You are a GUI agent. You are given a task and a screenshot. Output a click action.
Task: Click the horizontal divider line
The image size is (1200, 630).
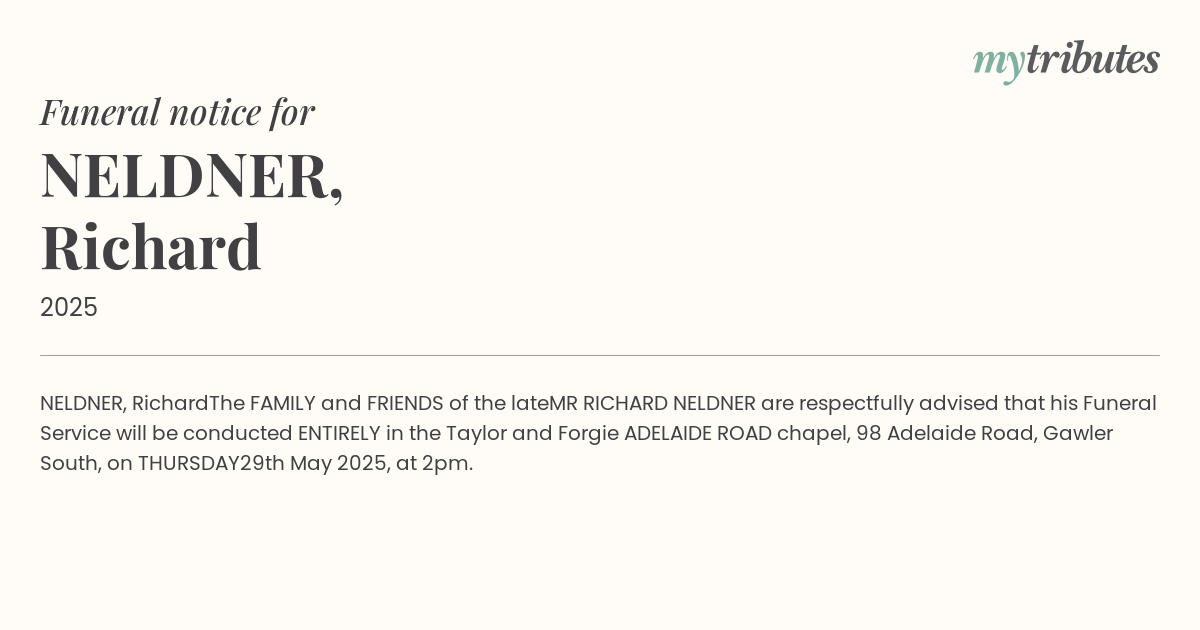click(600, 355)
